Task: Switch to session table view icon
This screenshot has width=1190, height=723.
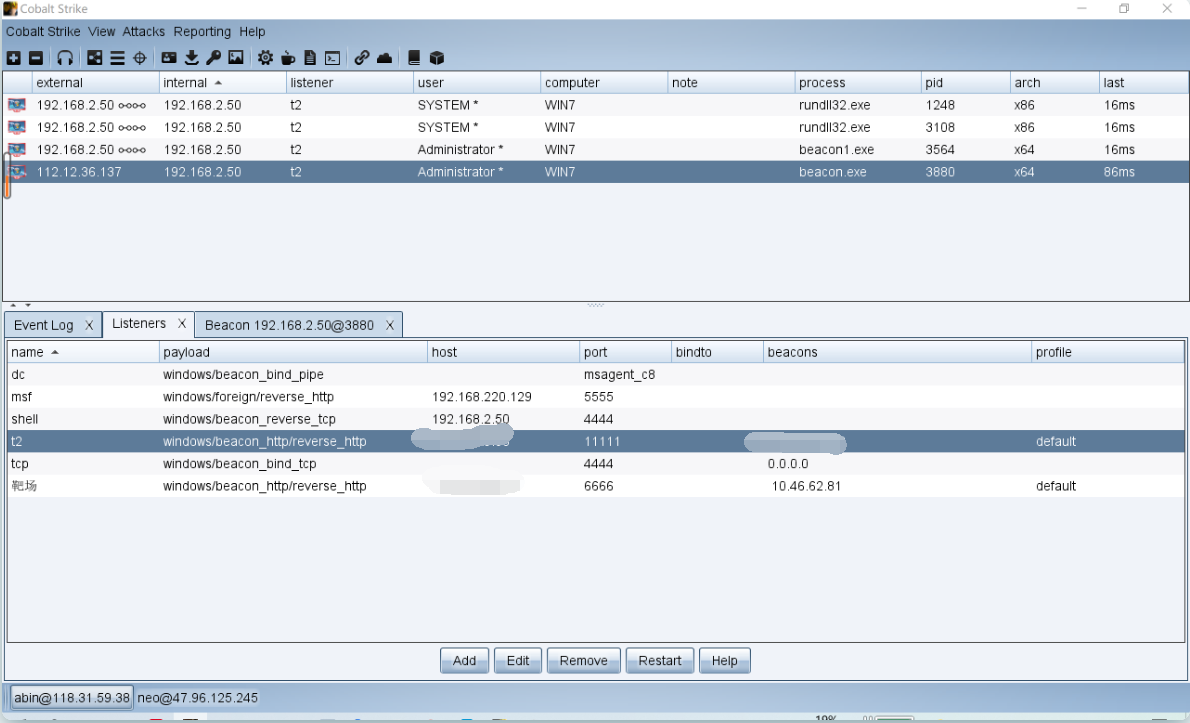Action: coord(117,58)
